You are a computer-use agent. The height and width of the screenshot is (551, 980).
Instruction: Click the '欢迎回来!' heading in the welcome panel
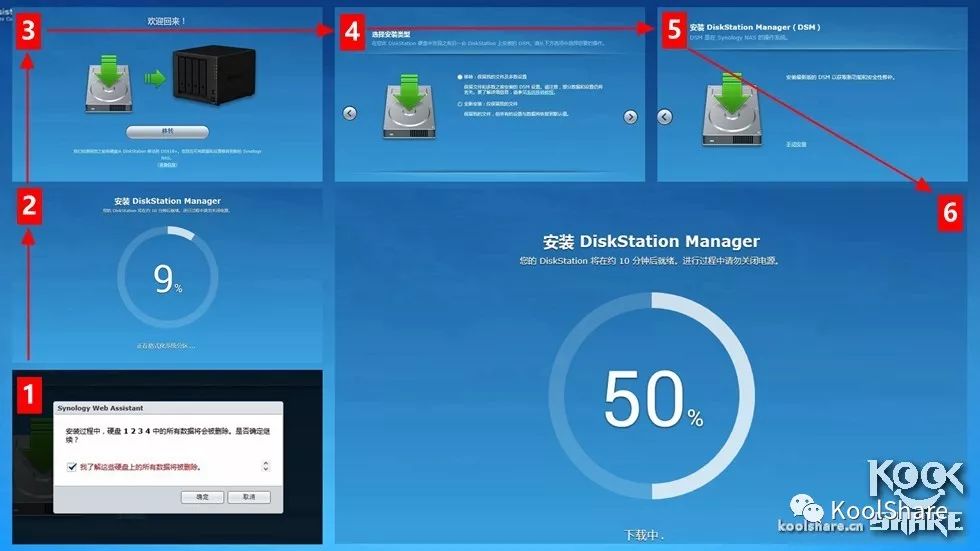166,21
